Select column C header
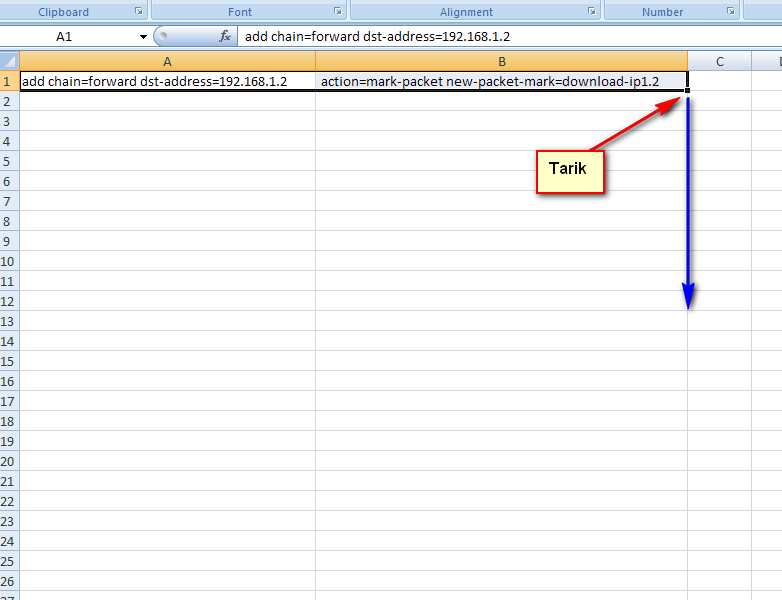Screen dimensions: 782x600 [720, 62]
